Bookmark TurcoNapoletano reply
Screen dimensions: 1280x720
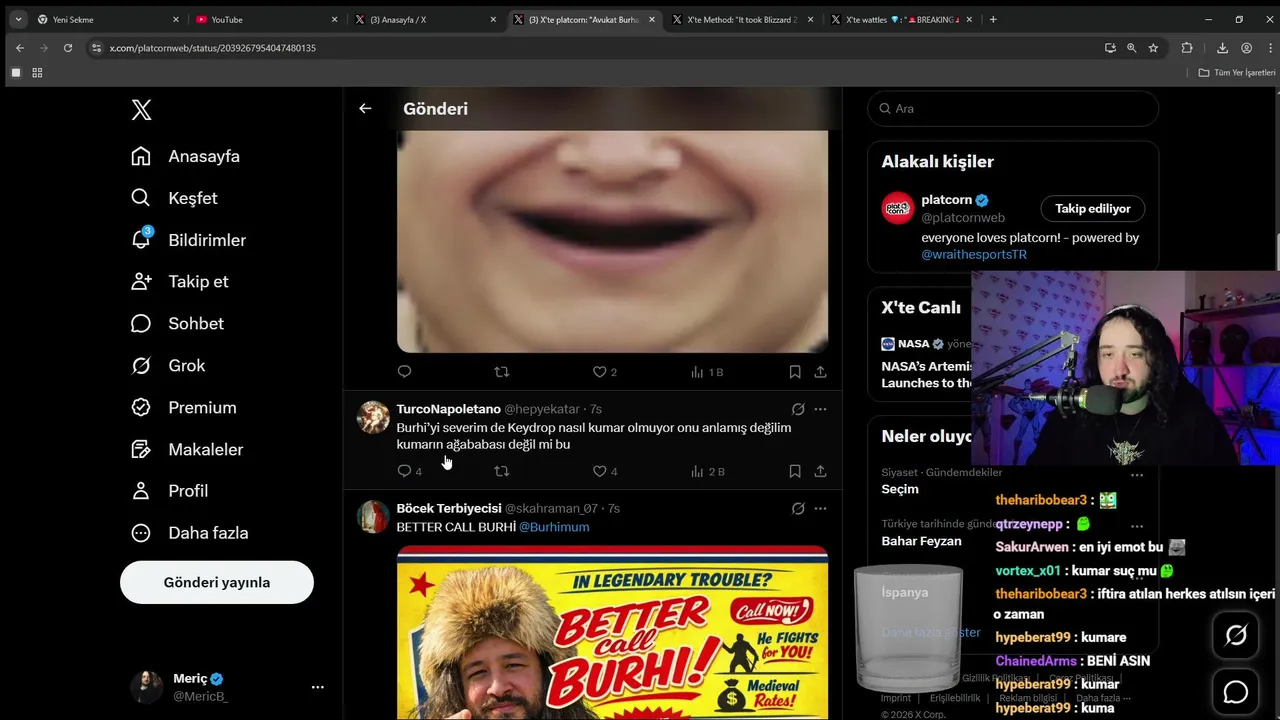[x=795, y=471]
